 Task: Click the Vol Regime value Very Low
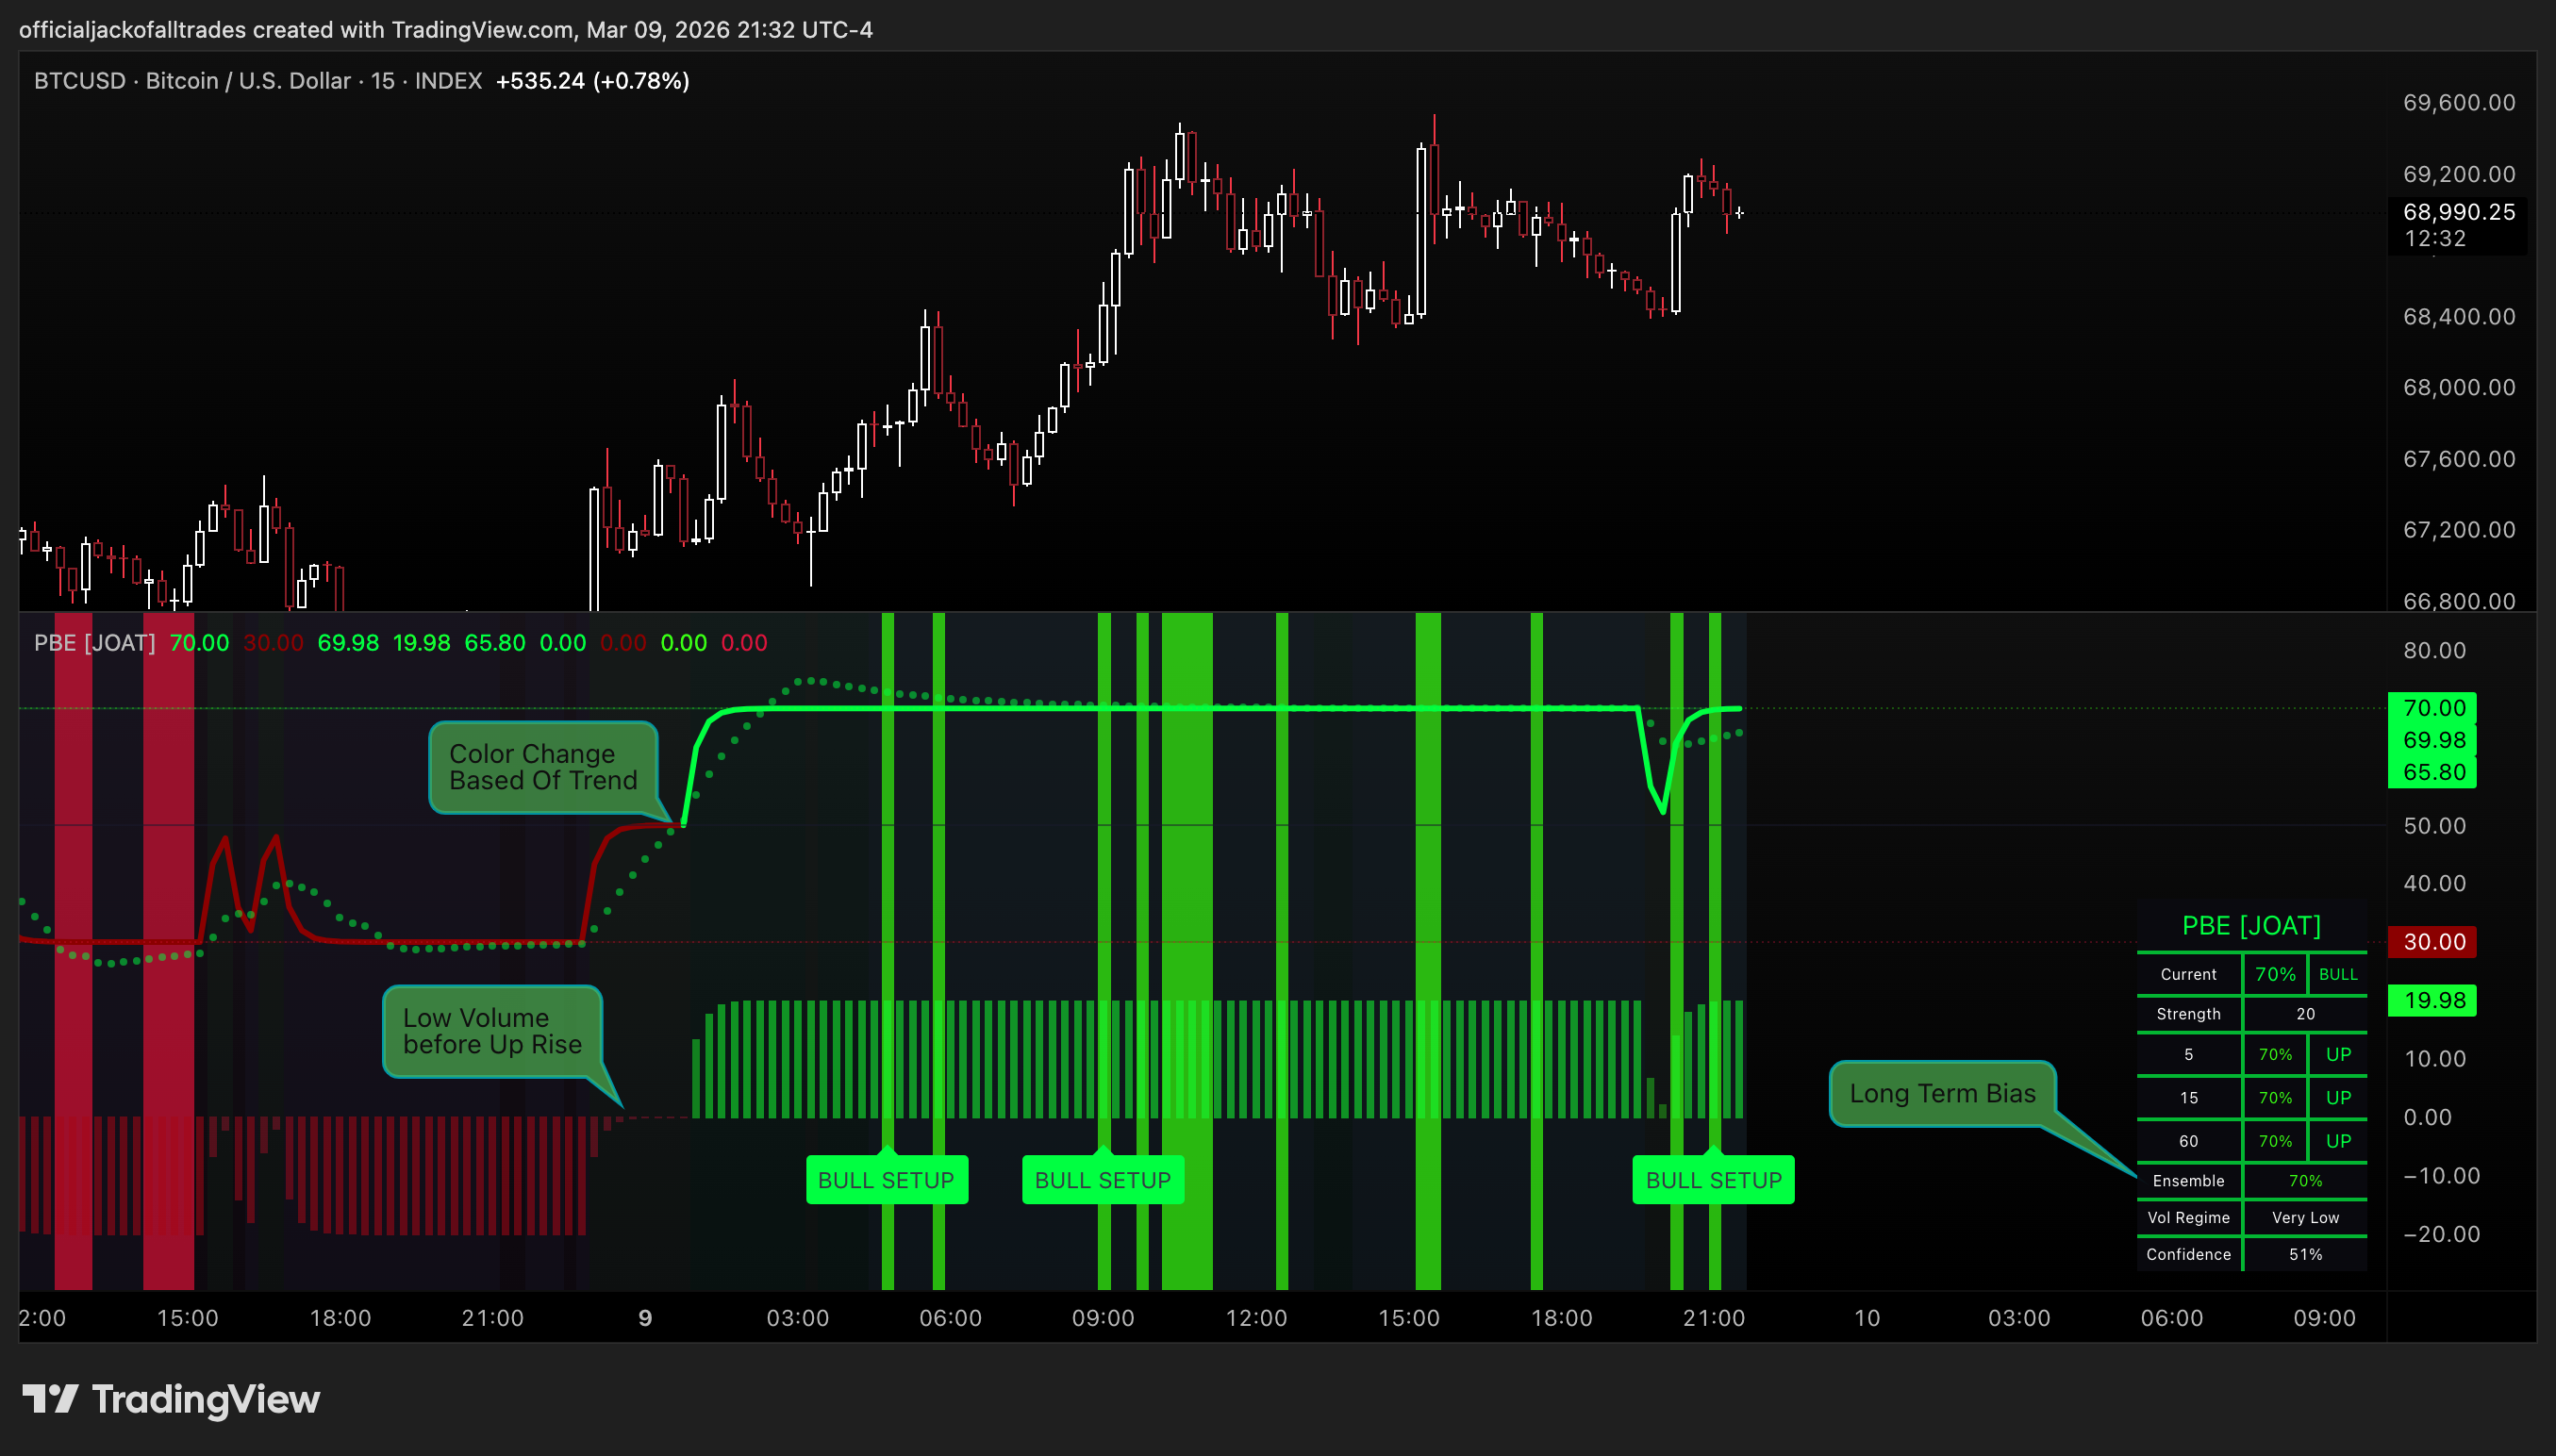(x=2305, y=1218)
